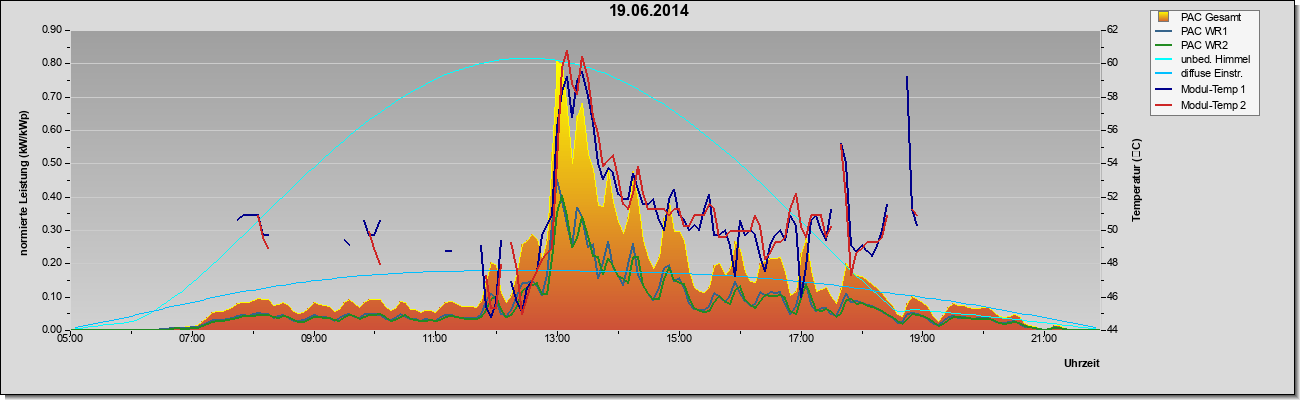
Task: Click the PAC Gesamt legend color swatch
Action: (x=1165, y=16)
